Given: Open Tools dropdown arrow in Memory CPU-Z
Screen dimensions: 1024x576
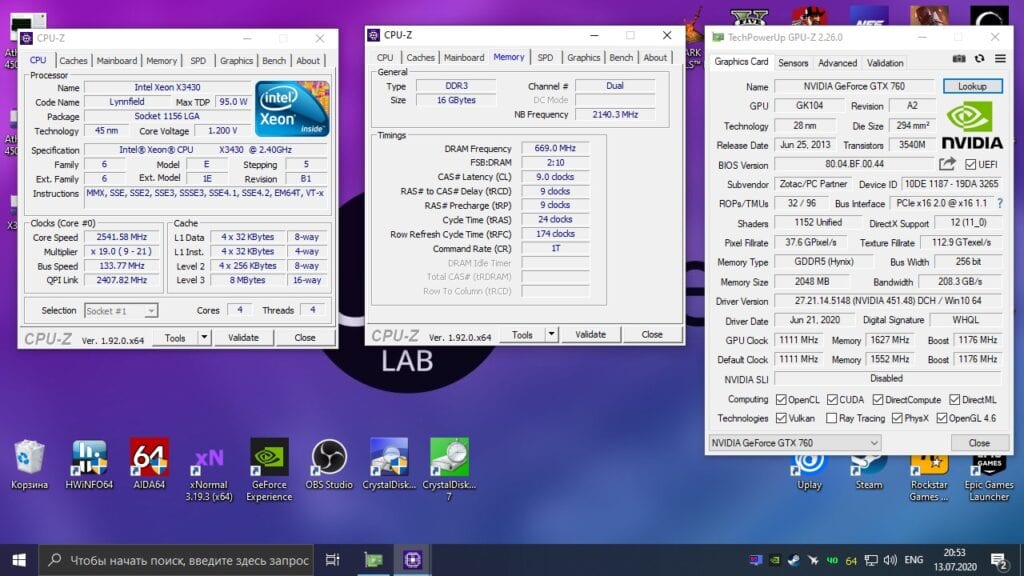Looking at the screenshot, I should pos(551,334).
